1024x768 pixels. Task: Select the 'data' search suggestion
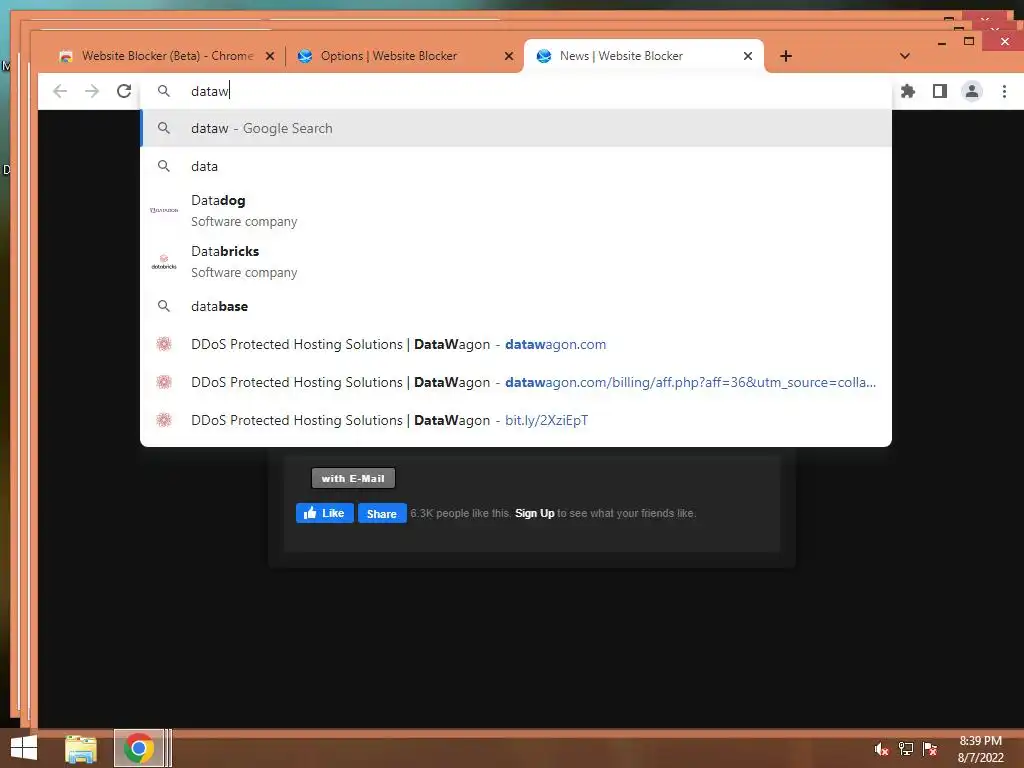pos(516,166)
